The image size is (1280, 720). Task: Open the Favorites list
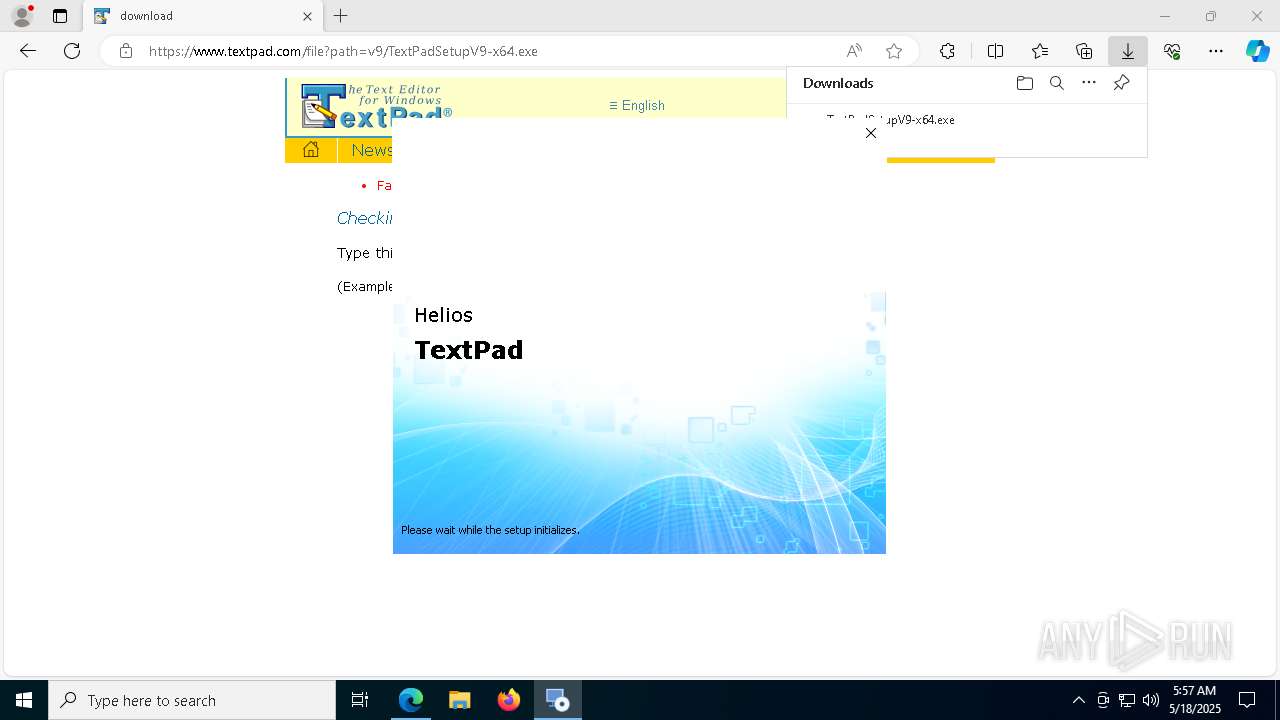point(1040,51)
